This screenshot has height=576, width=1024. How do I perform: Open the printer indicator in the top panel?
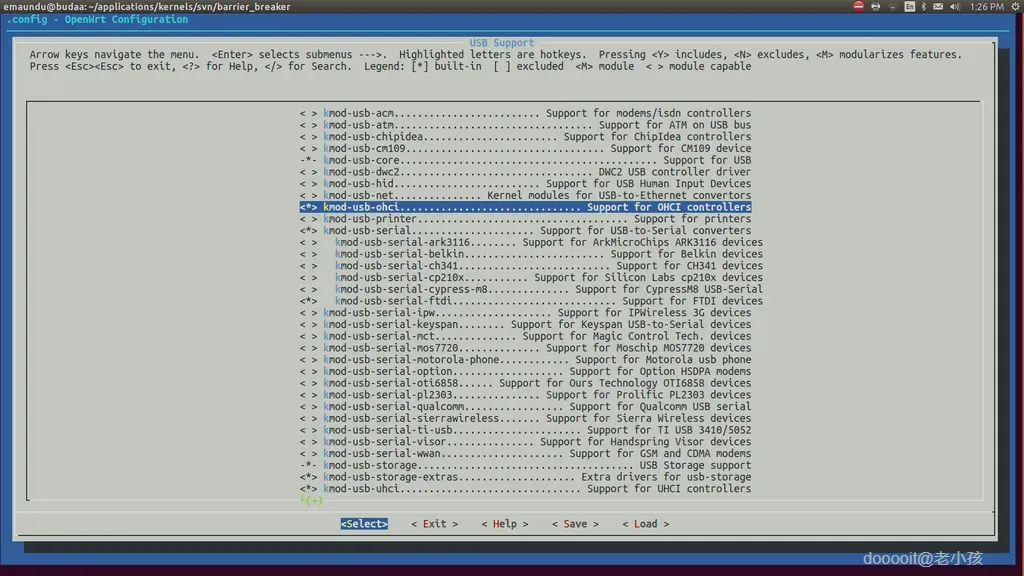tap(876, 7)
